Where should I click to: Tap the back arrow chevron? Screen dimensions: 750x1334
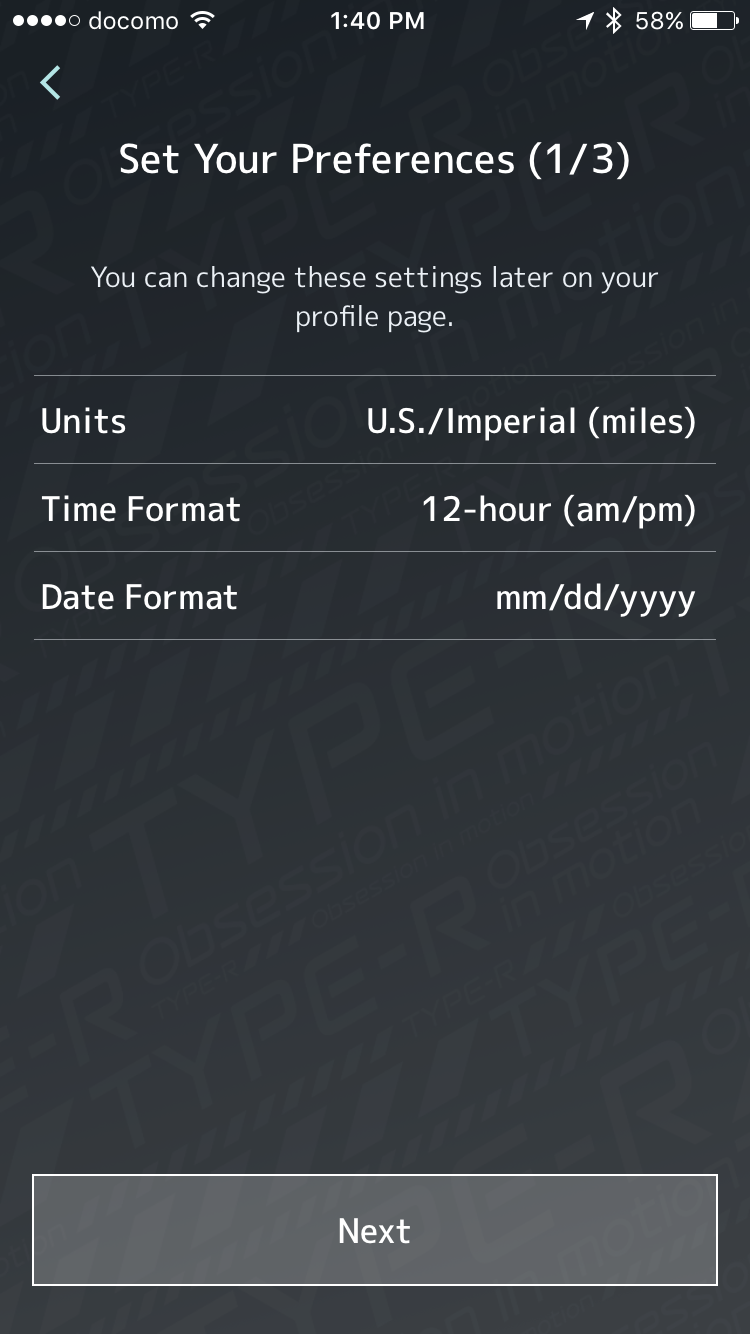click(x=51, y=83)
